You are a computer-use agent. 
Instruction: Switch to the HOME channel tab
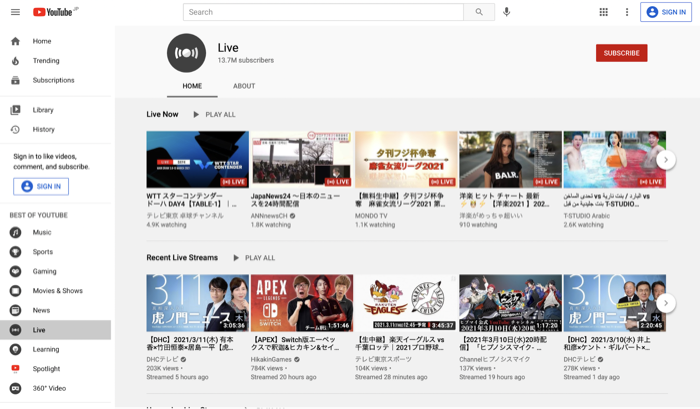(192, 86)
